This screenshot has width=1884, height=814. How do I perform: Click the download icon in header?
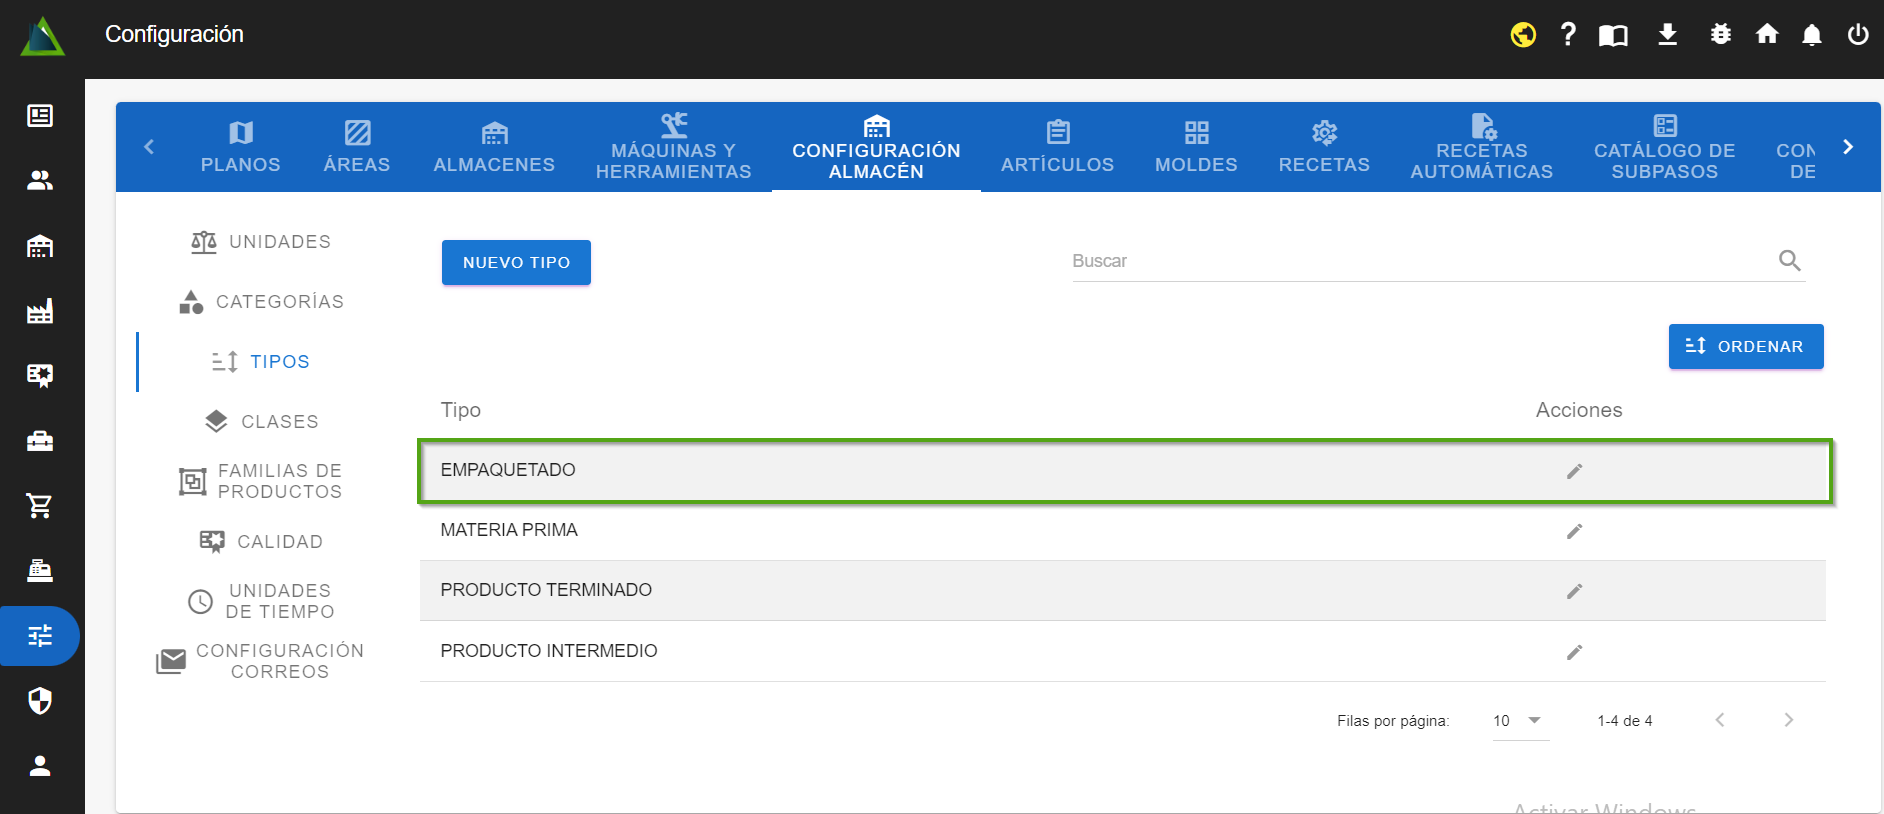pyautogui.click(x=1667, y=35)
